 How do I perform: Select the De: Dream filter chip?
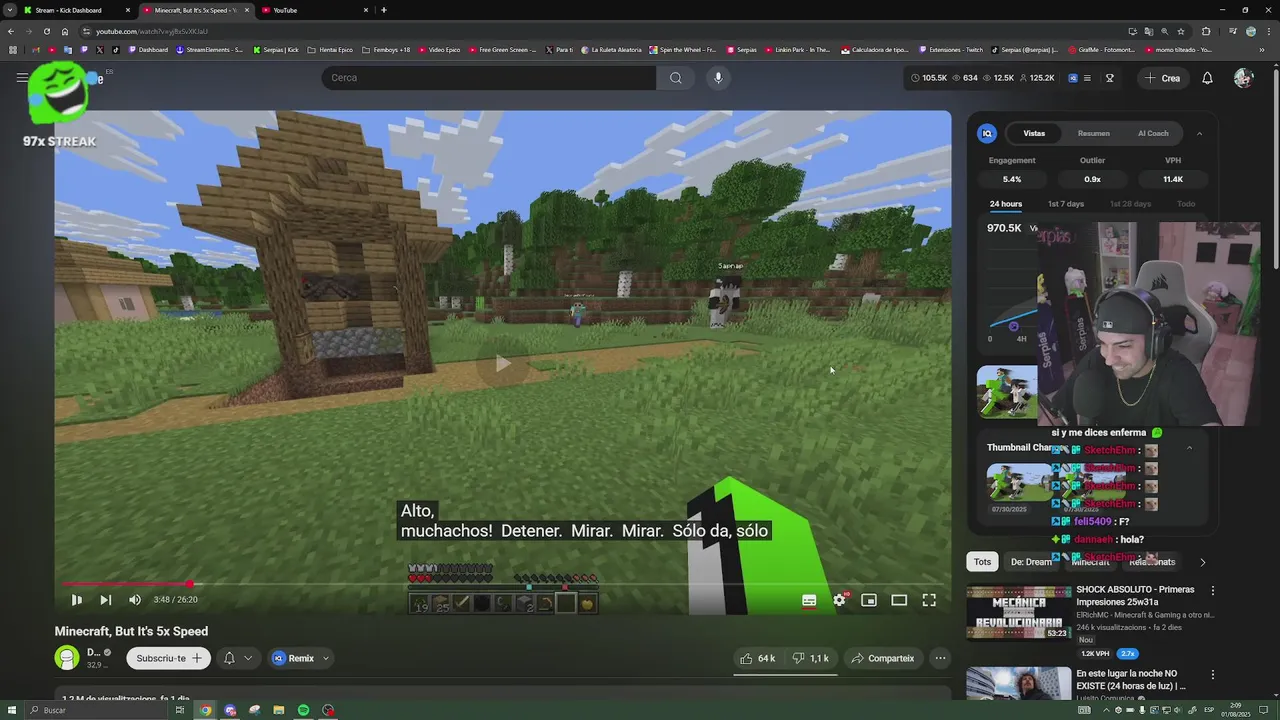(x=1031, y=562)
